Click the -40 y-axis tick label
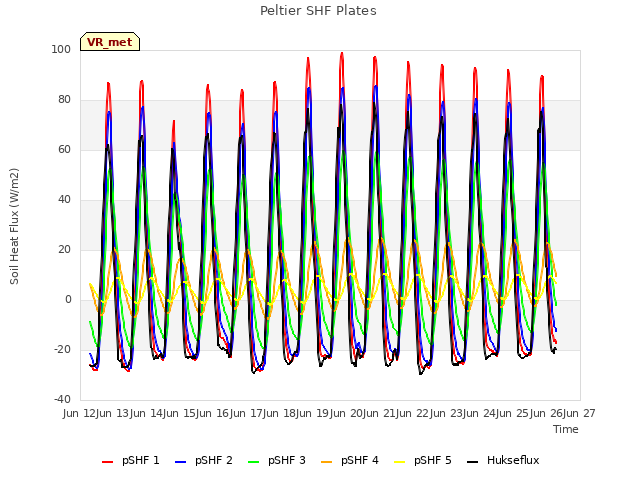This screenshot has width=640, height=480. pyautogui.click(x=62, y=399)
